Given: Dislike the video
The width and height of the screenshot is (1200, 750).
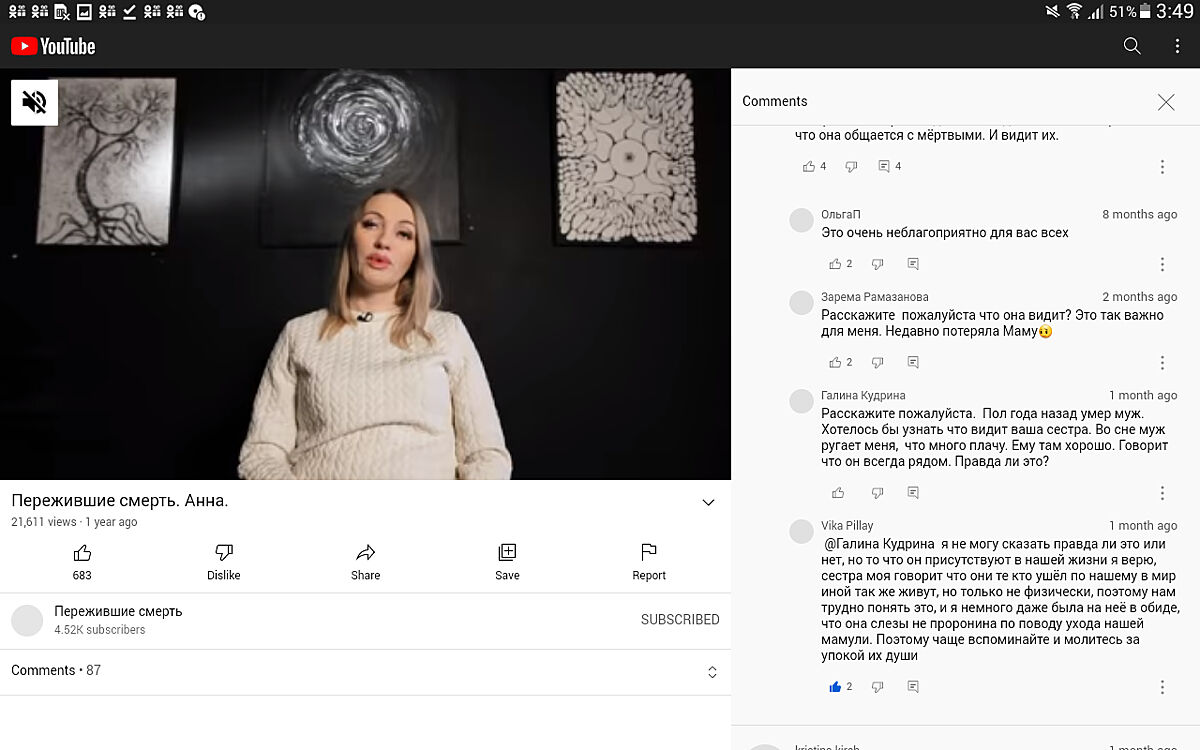Looking at the screenshot, I should pos(224,553).
